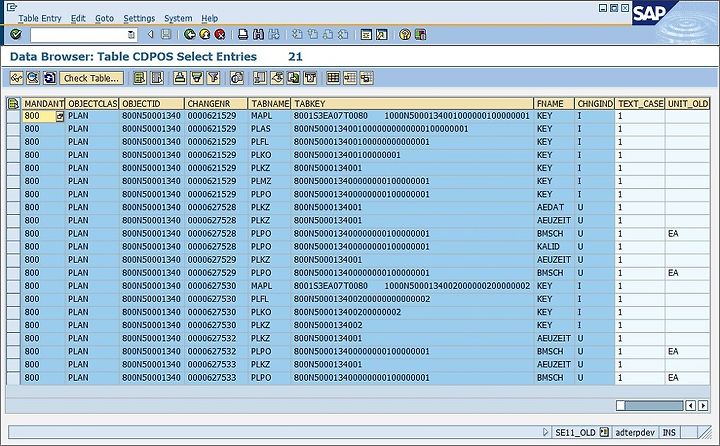This screenshot has height=446, width=720.
Task: Click the CHANGENR column header
Action: click(216, 104)
